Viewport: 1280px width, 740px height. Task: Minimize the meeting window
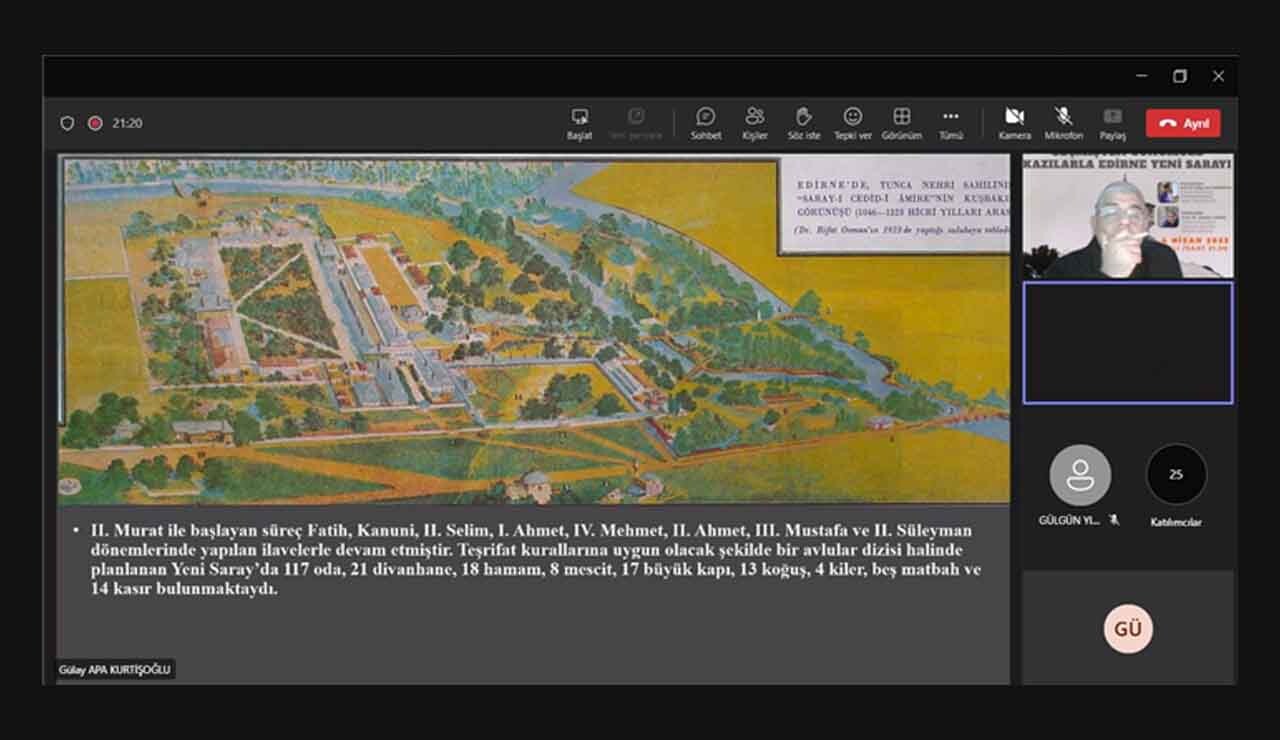(1142, 76)
